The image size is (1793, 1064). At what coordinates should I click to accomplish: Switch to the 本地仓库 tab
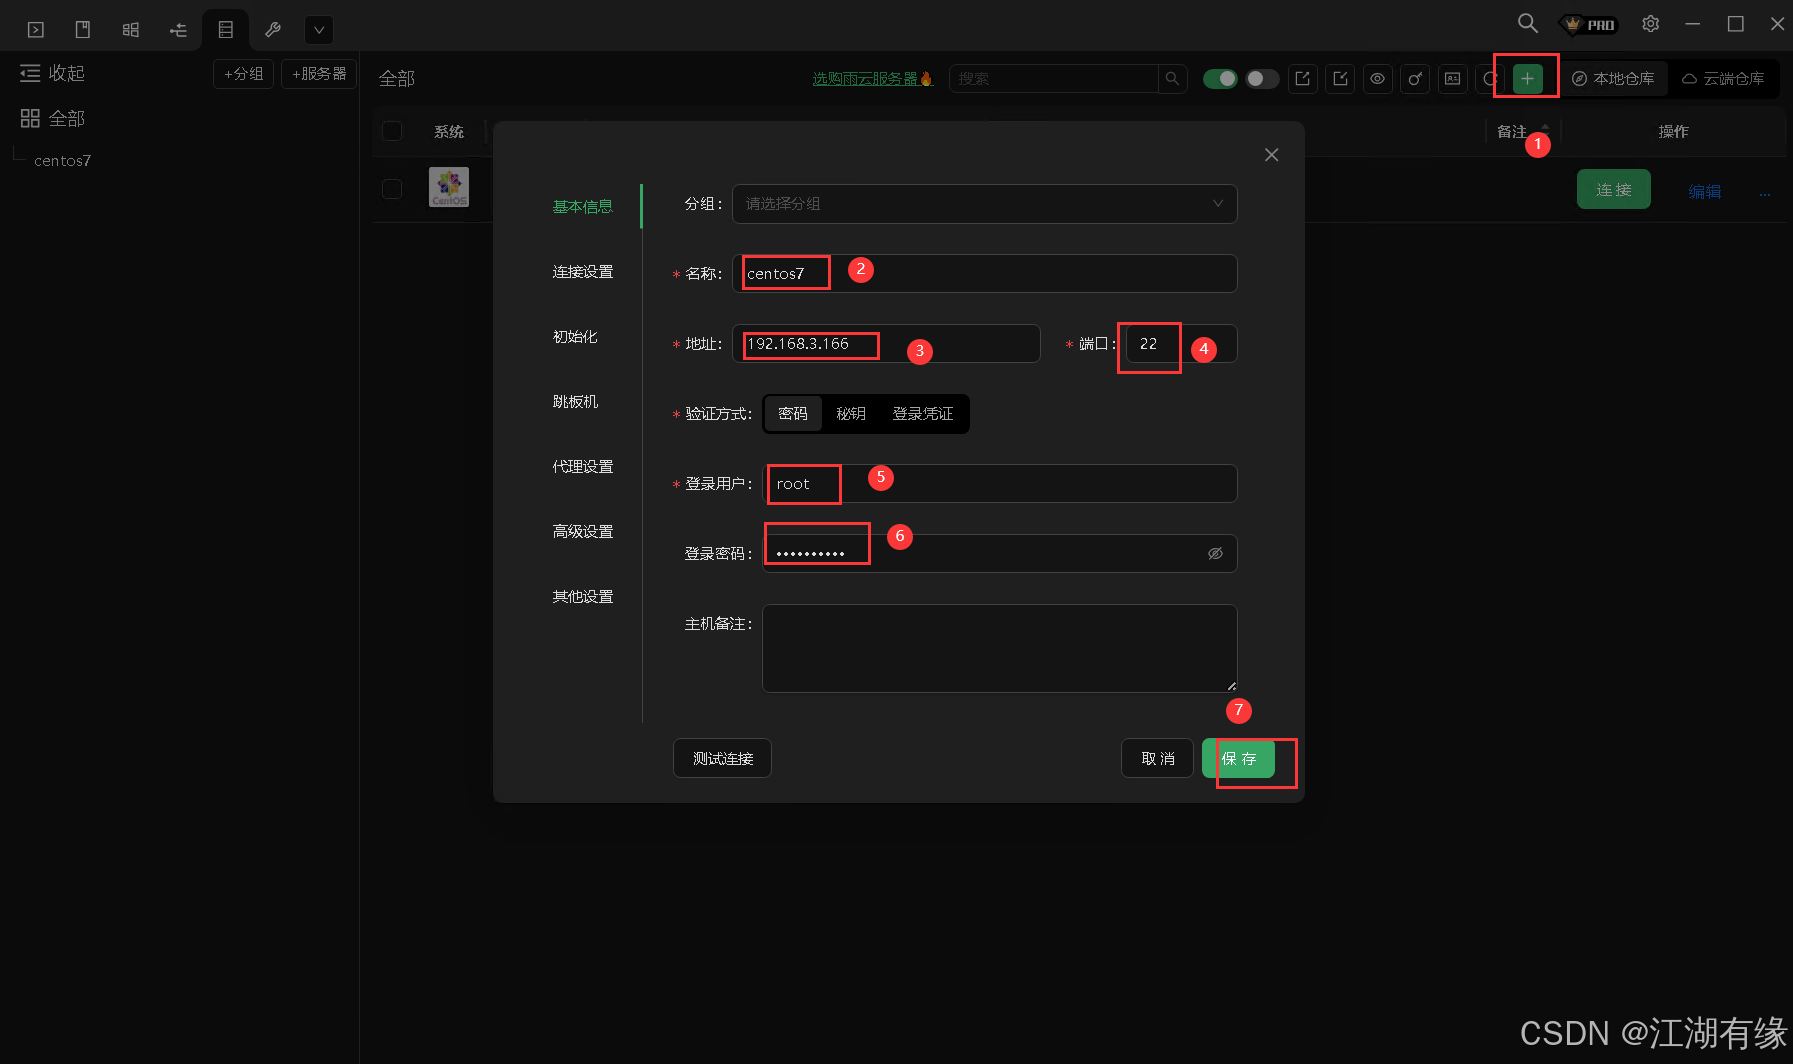pos(1613,78)
